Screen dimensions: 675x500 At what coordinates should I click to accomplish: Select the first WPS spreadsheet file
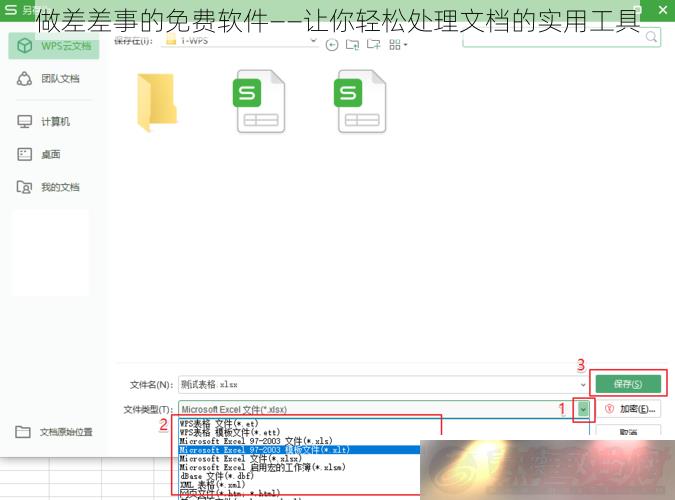(259, 102)
